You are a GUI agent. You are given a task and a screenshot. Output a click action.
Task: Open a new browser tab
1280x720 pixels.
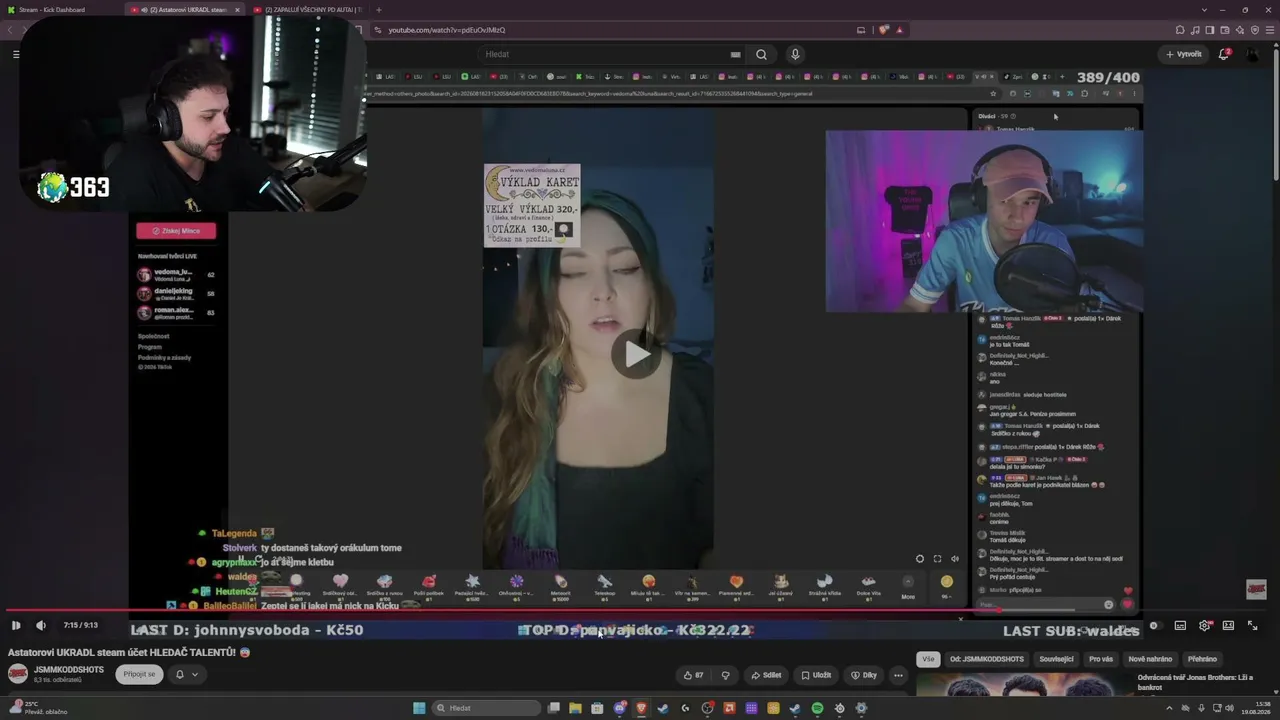[378, 9]
